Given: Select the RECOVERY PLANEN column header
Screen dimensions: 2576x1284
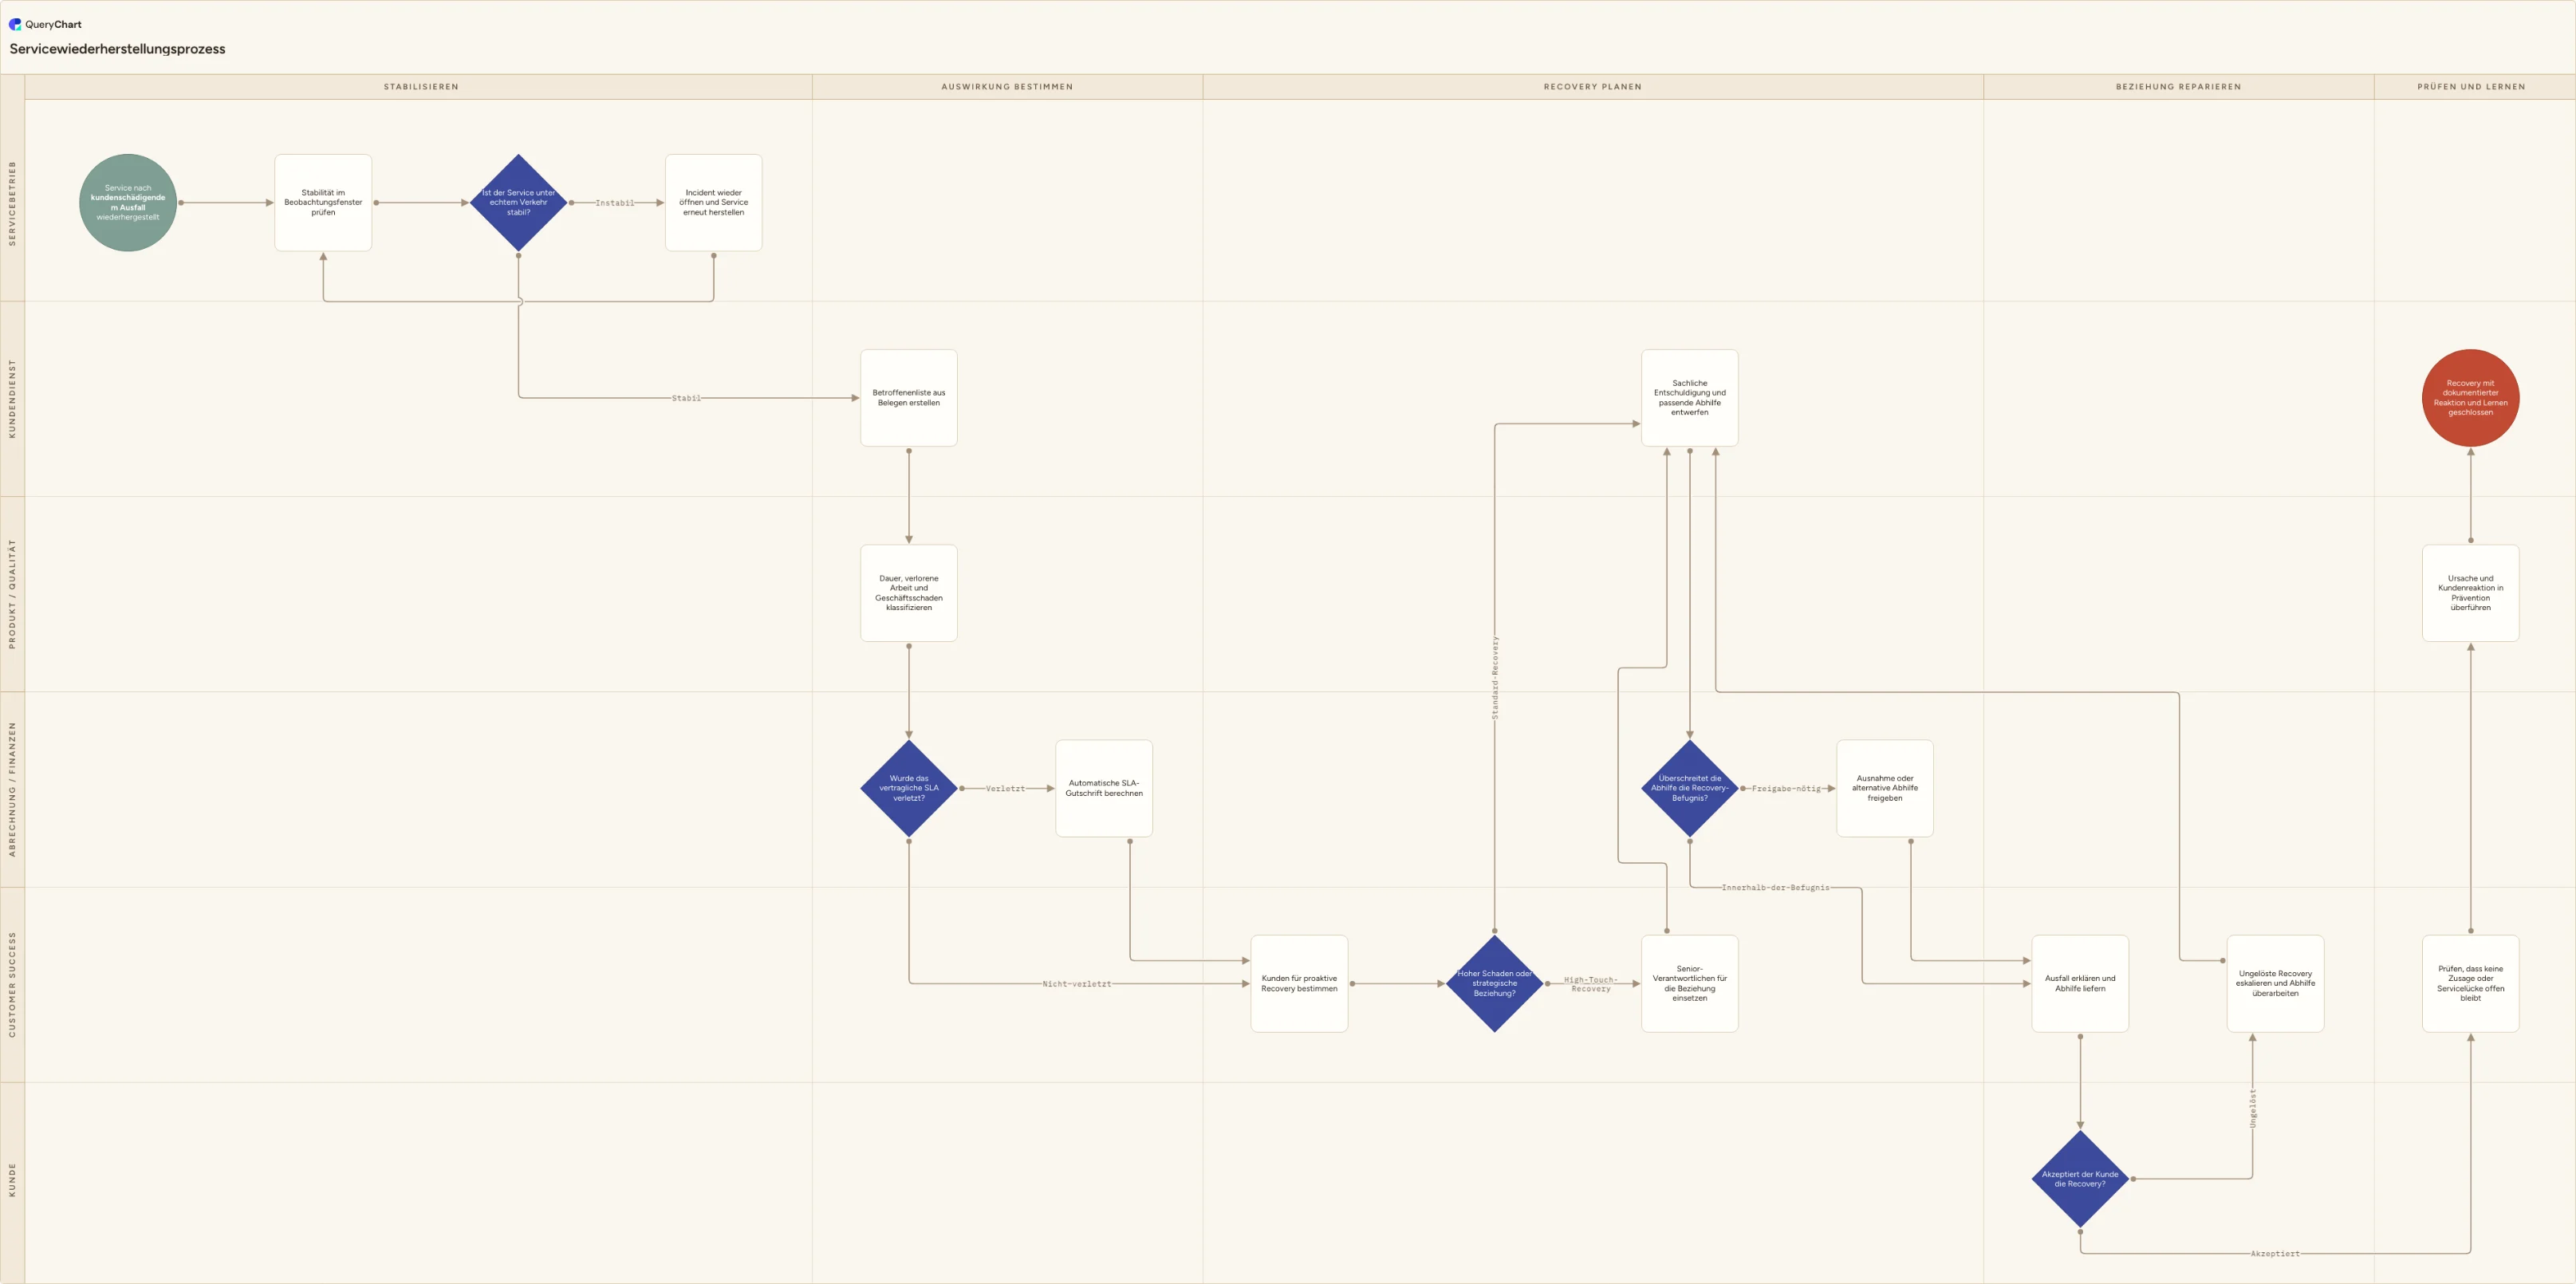Looking at the screenshot, I should click(x=1593, y=87).
